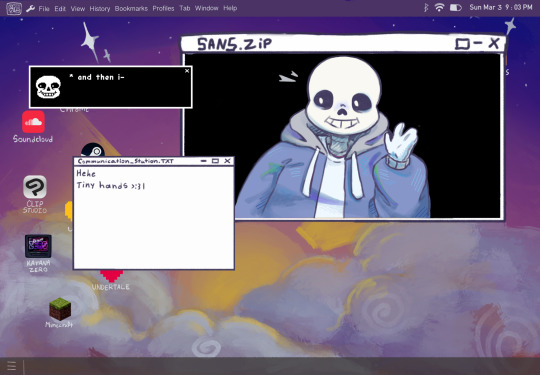Click the SANS.ZIP window title
This screenshot has width=540, height=375.
click(234, 44)
